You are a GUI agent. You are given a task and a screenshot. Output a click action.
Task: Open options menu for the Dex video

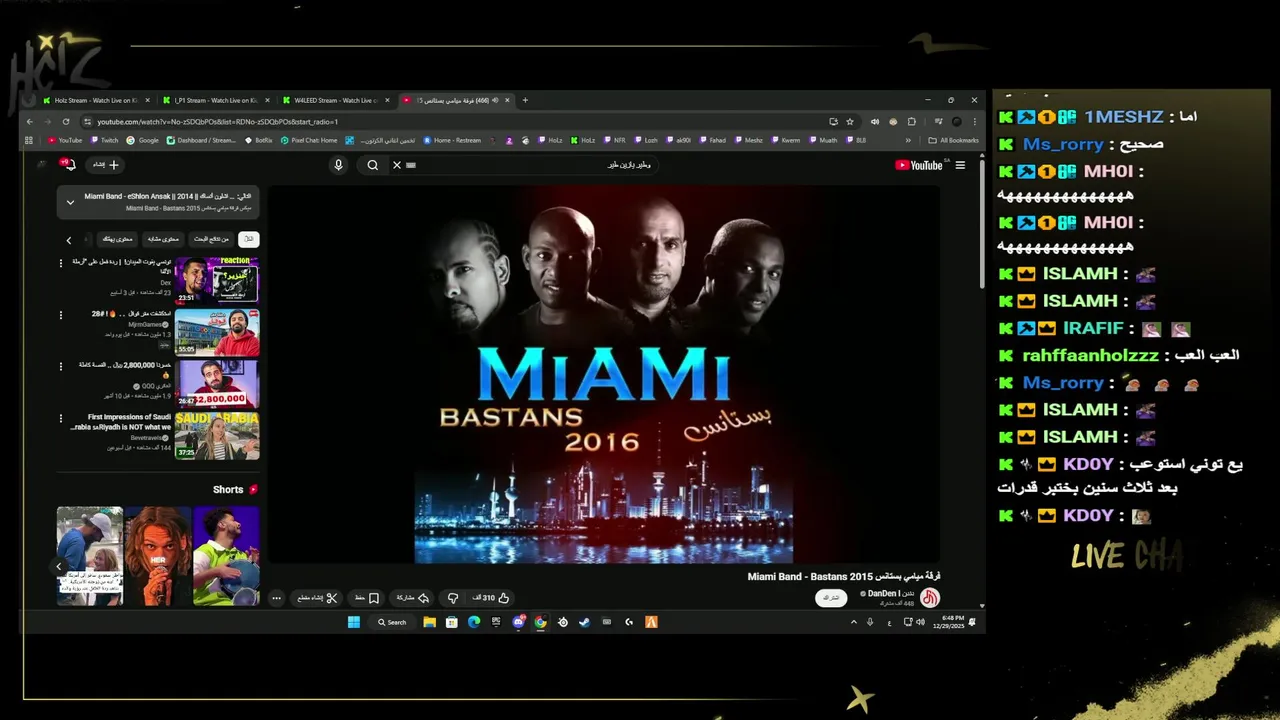pos(62,263)
